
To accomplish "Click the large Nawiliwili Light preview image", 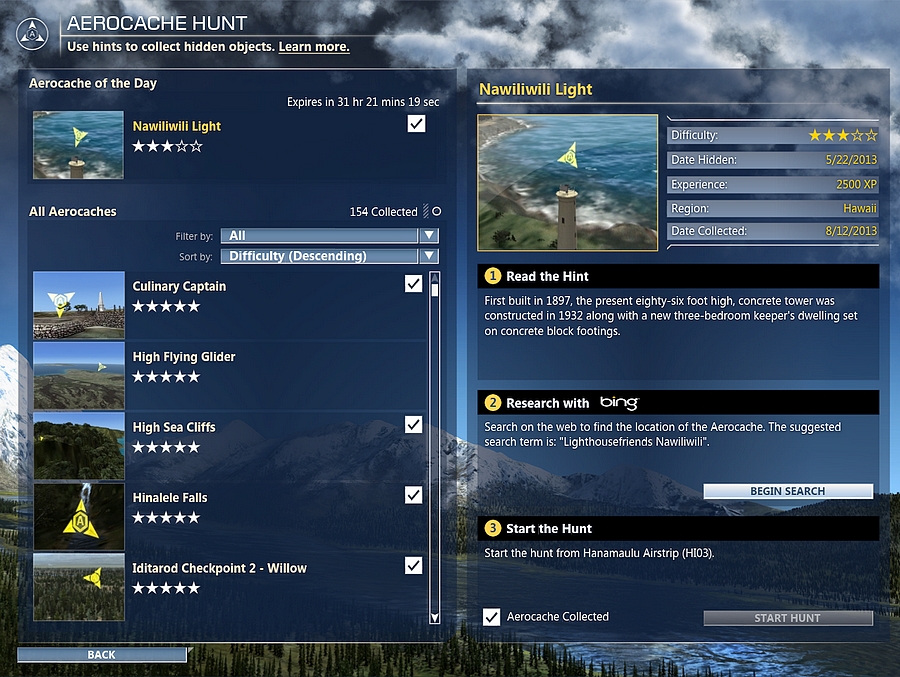I will click(x=568, y=183).
